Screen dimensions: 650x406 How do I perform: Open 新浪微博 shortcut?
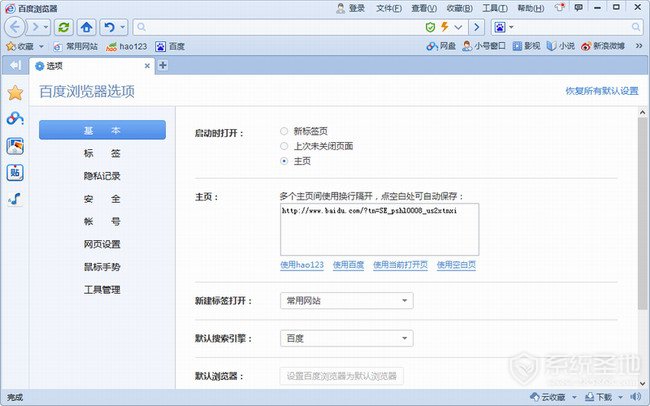(603, 46)
